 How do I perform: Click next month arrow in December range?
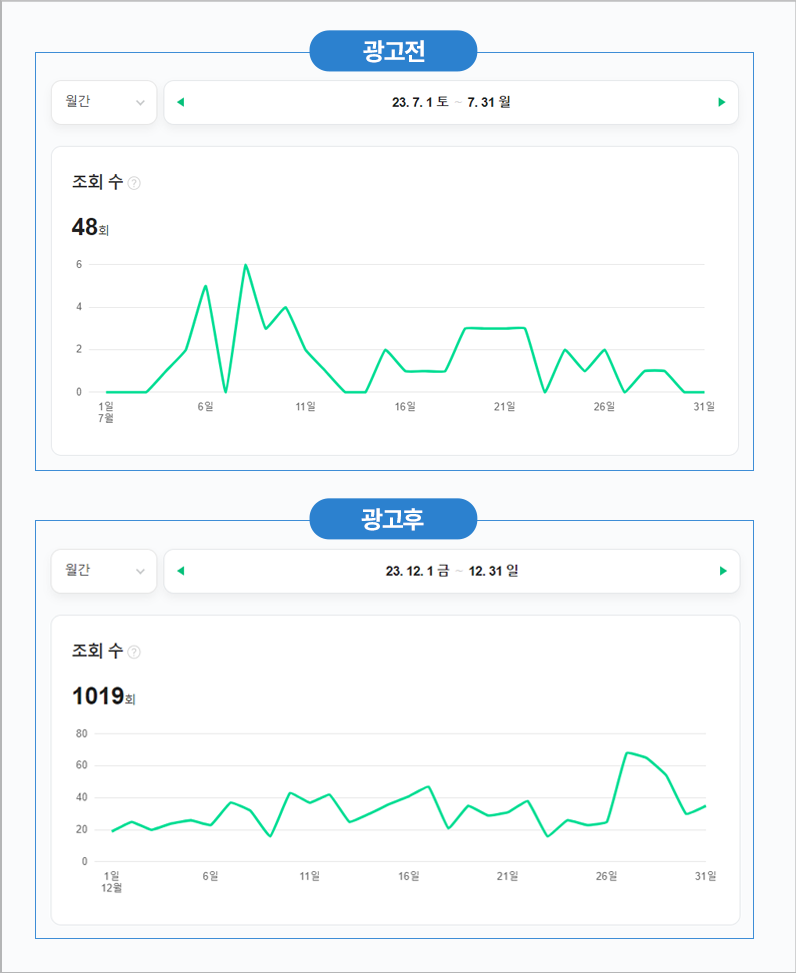[x=723, y=571]
